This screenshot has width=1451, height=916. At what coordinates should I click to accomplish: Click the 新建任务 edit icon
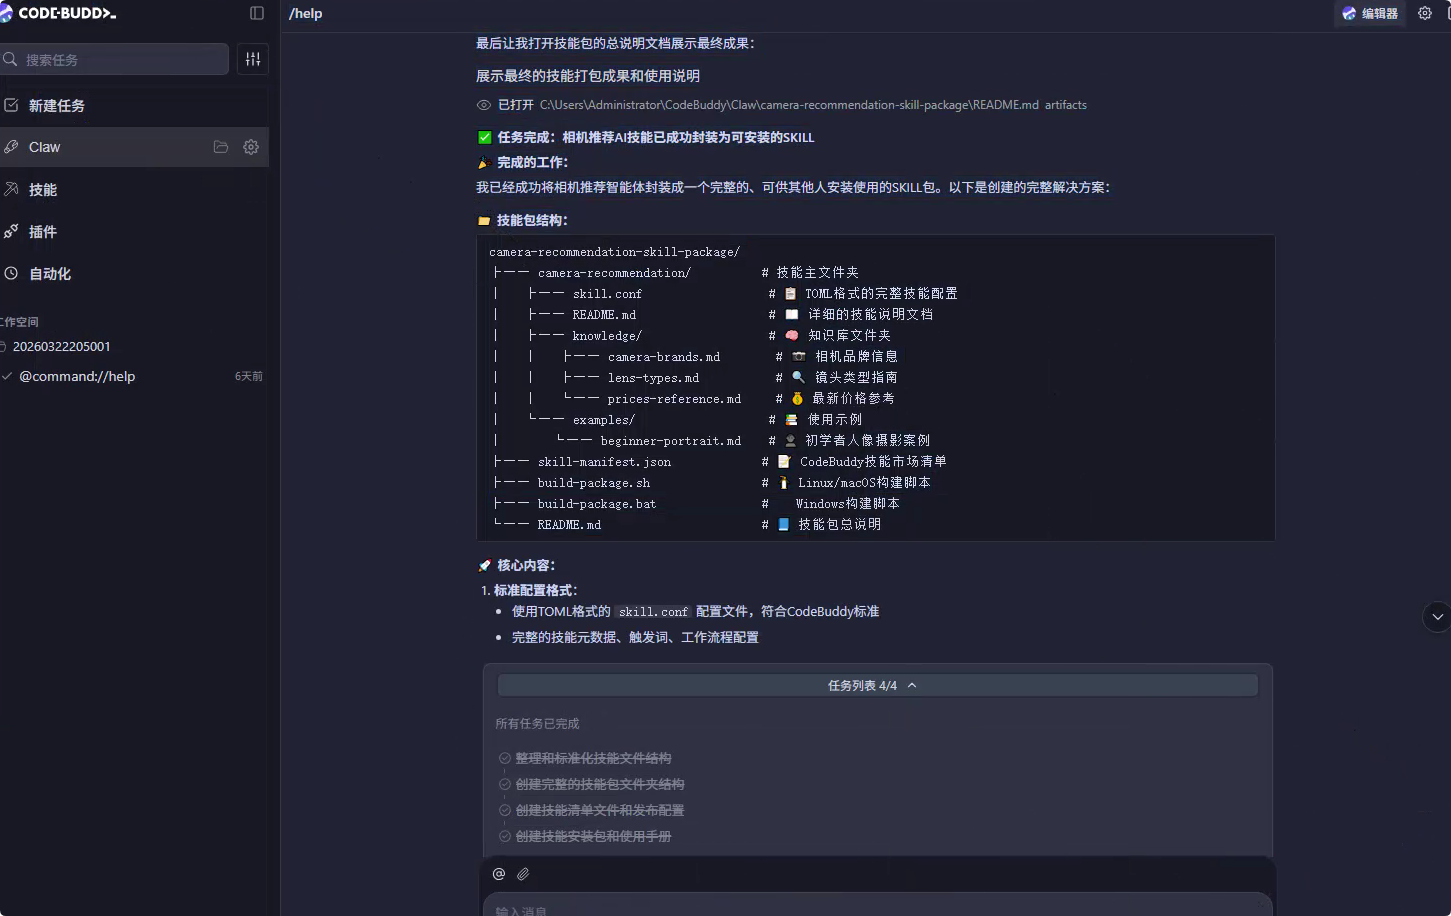(x=11, y=105)
